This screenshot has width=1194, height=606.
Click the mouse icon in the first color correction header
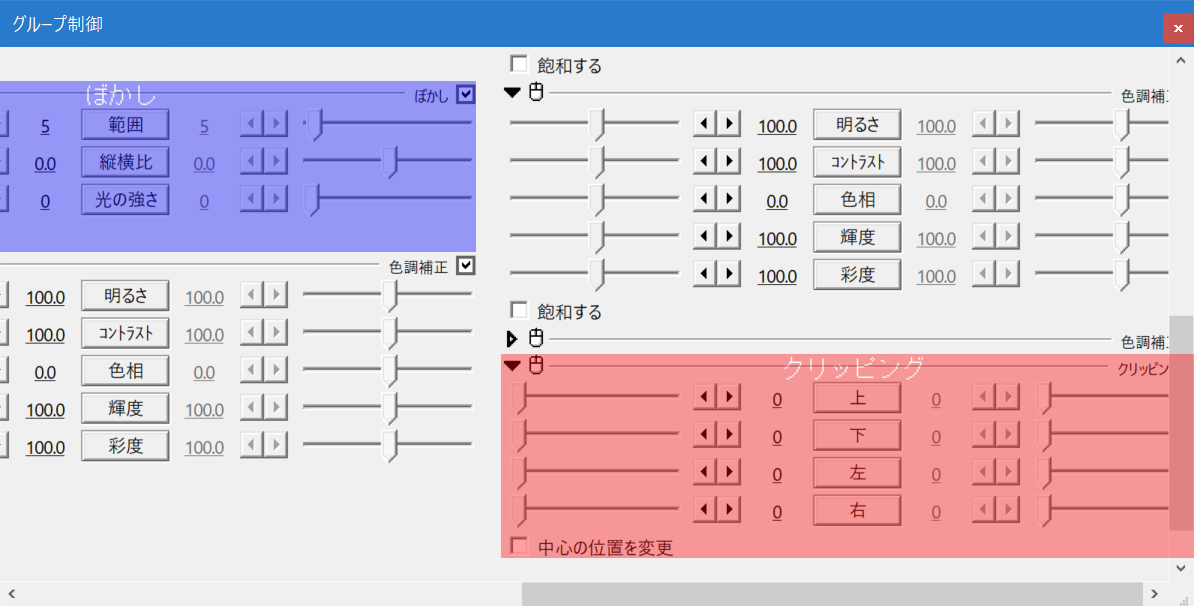click(536, 91)
